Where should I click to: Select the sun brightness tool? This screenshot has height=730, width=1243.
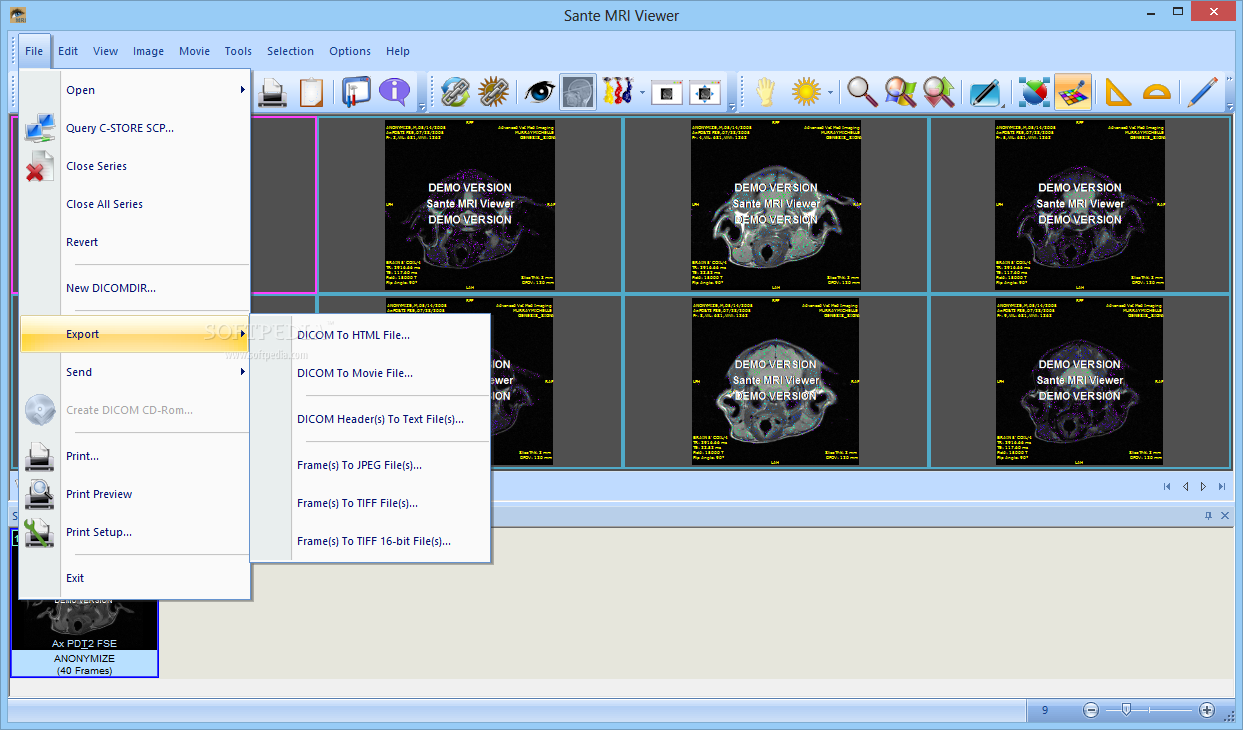[x=806, y=92]
